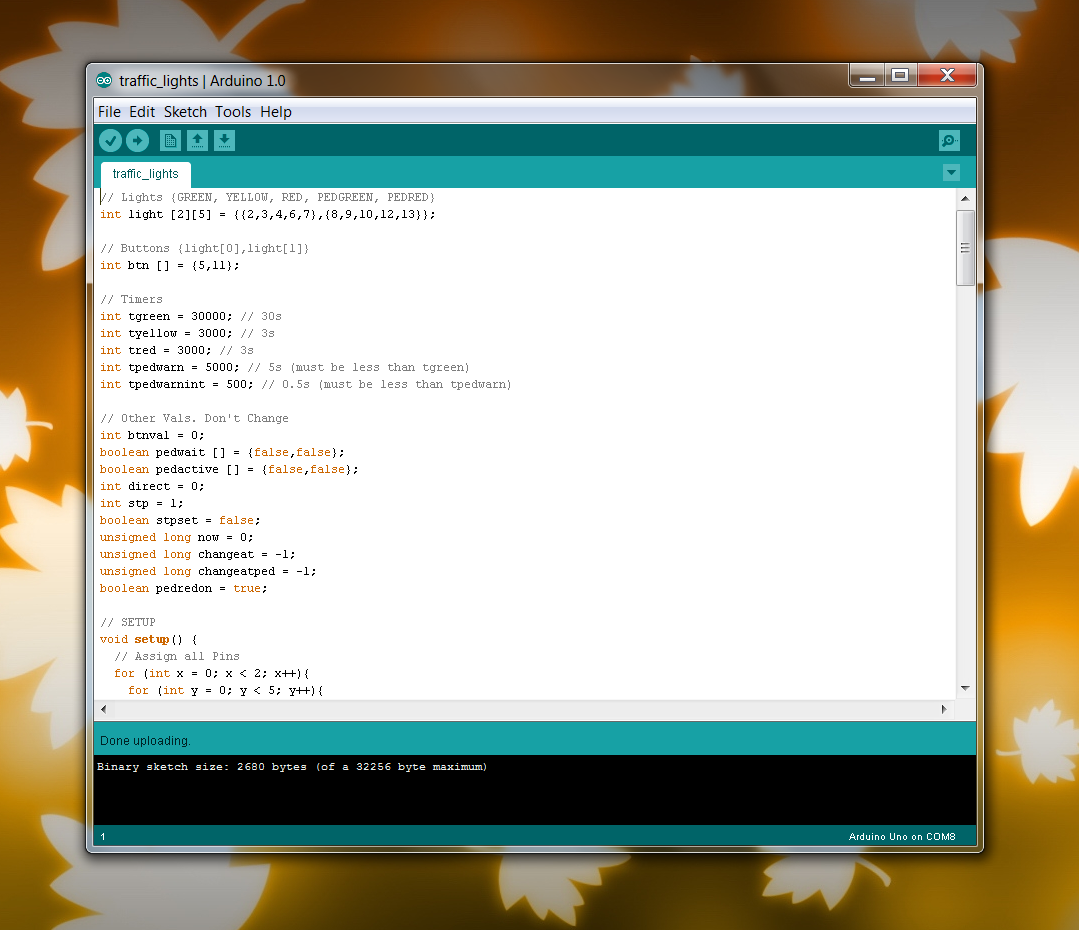Viewport: 1079px width, 930px height.
Task: Click the Verify checkmark button
Action: point(110,140)
